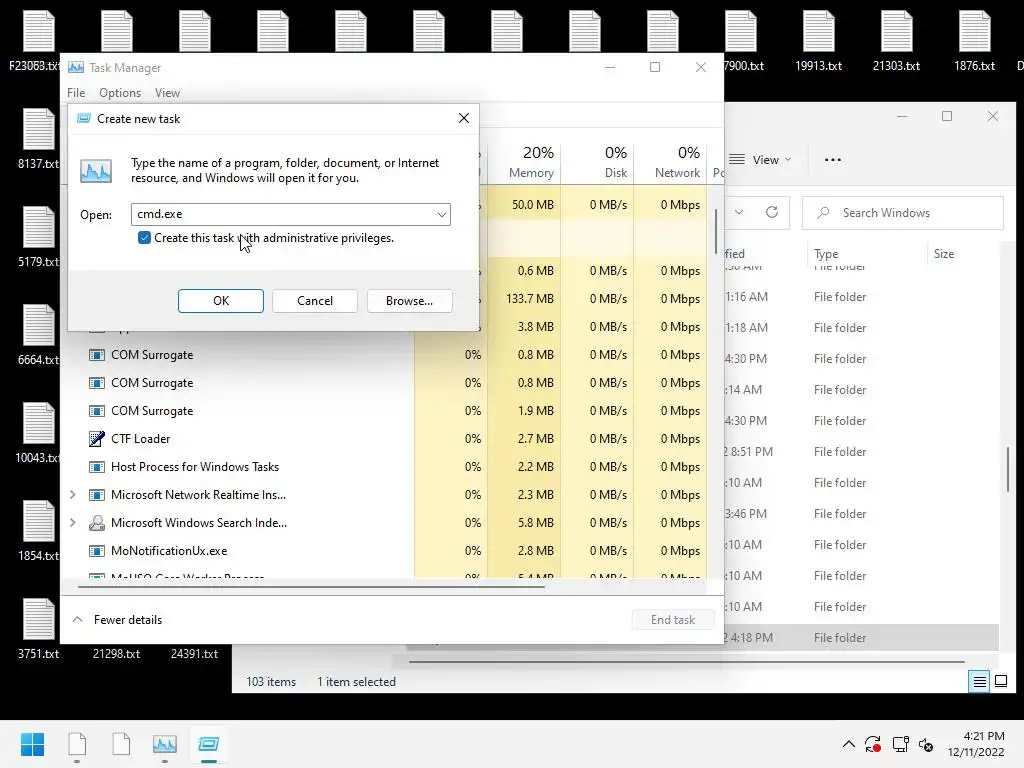Cancel the Create new task dialog

(315, 300)
